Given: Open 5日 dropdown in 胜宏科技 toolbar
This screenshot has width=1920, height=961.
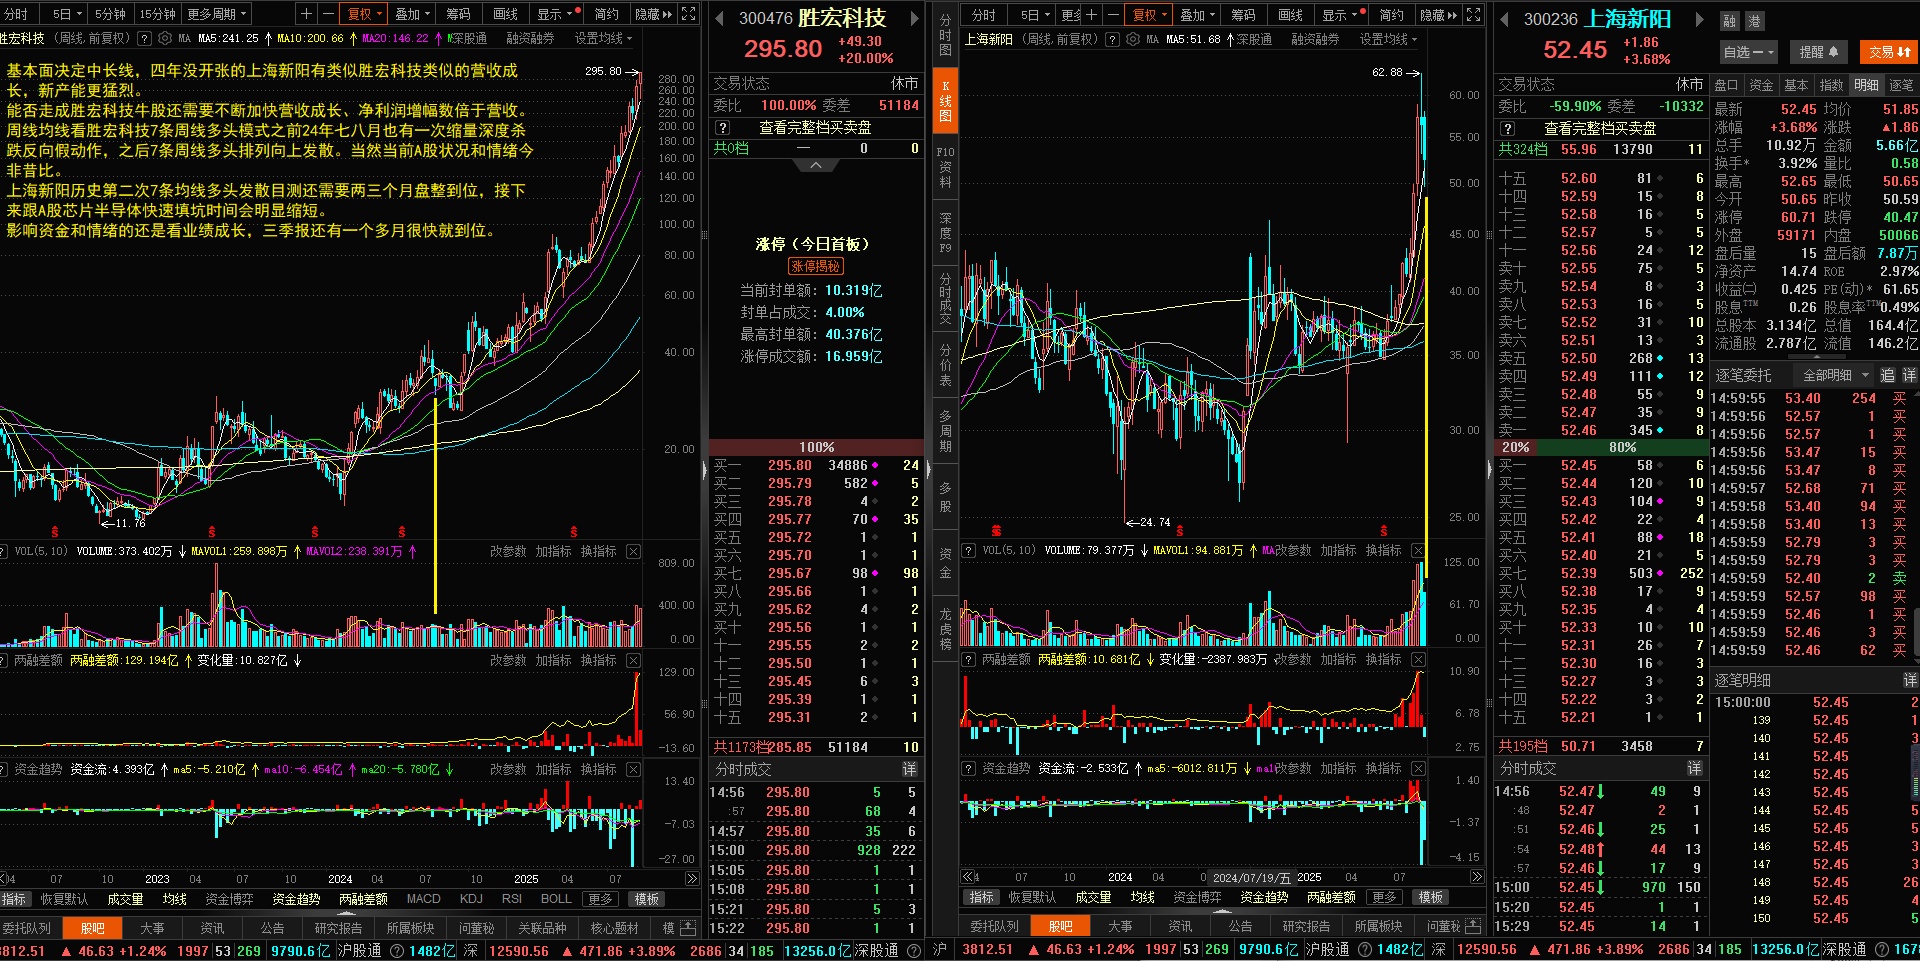Looking at the screenshot, I should tap(67, 14).
